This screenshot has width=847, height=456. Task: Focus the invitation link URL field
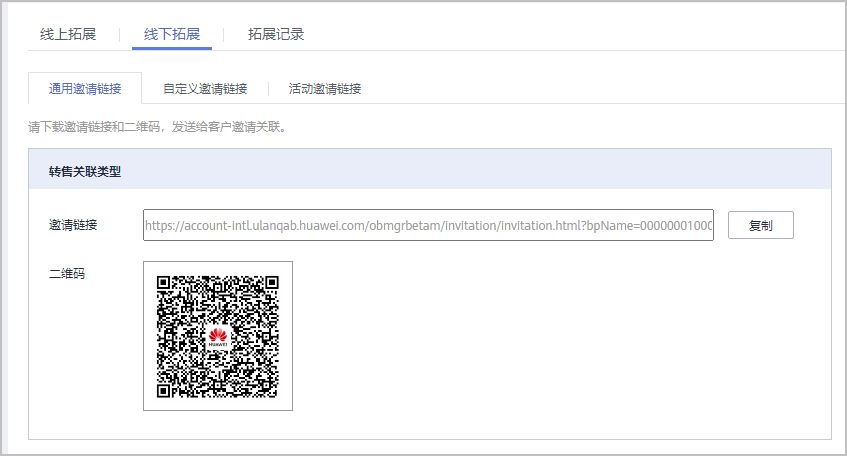(x=428, y=225)
